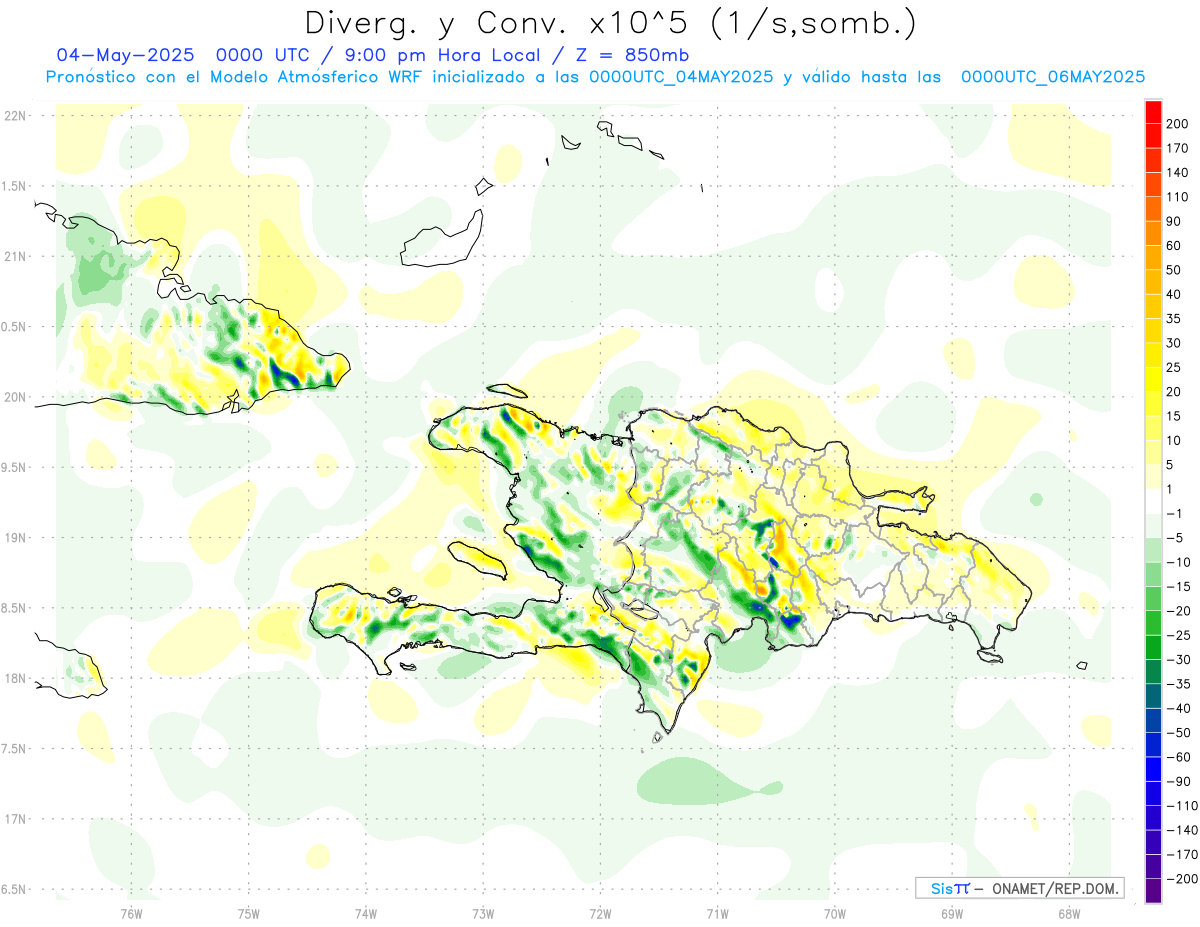Click the "21N" latitude label
This screenshot has height=927, width=1200.
point(15,256)
